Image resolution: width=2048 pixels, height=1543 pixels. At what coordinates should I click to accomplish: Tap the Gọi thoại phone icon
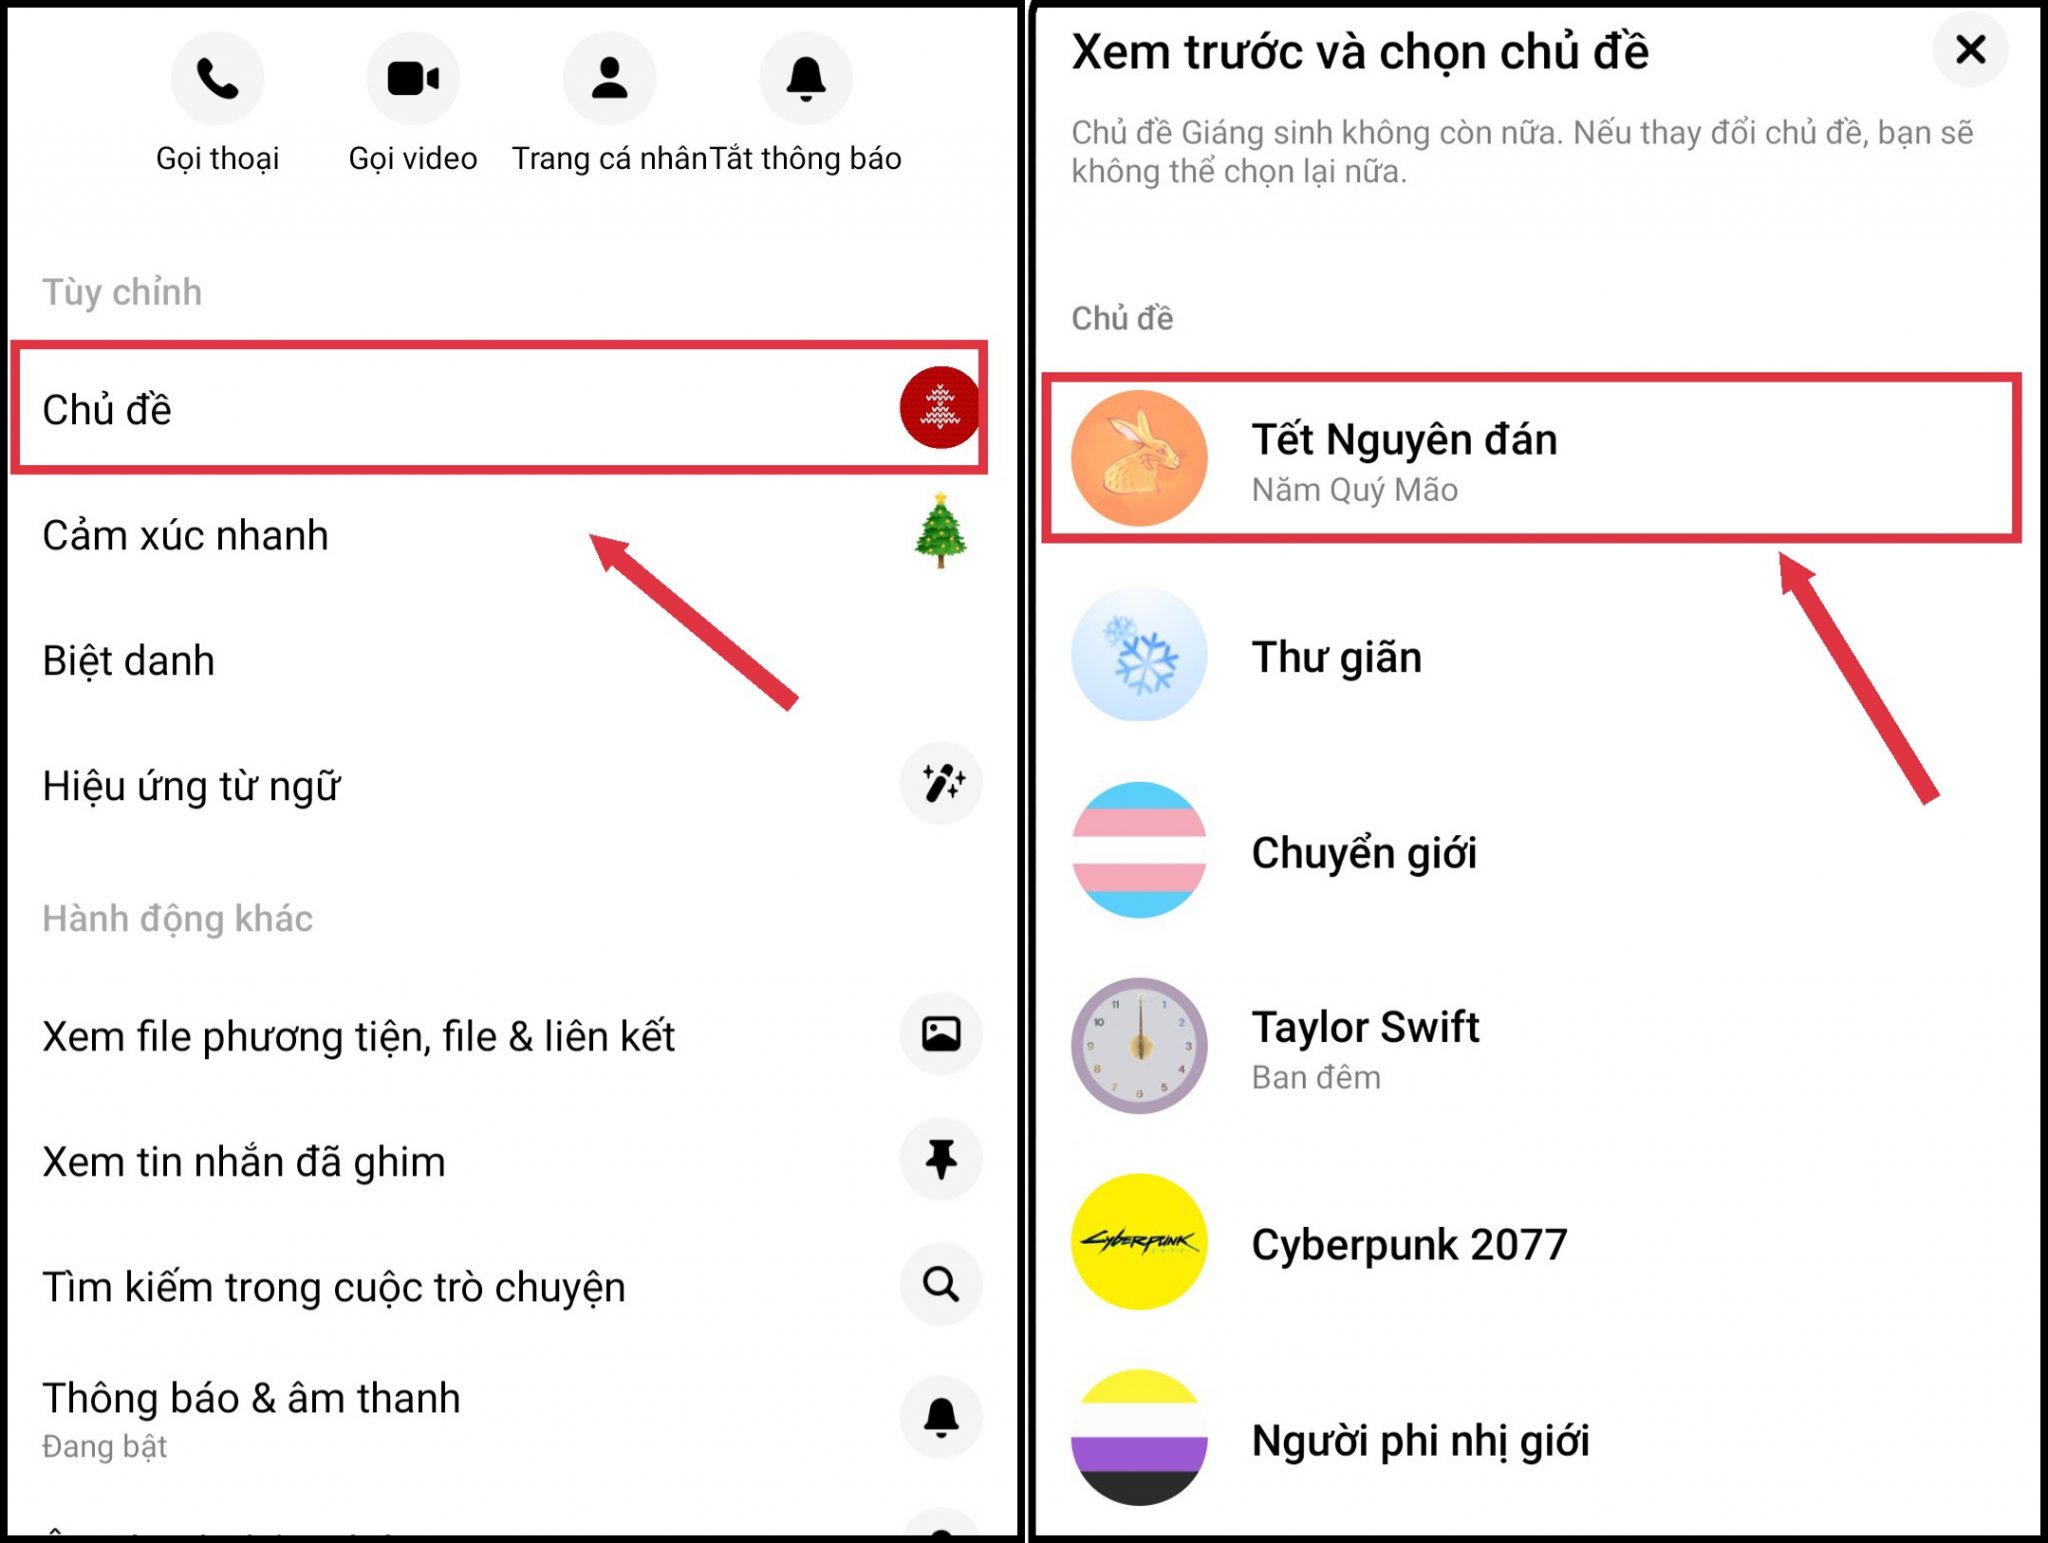[217, 79]
